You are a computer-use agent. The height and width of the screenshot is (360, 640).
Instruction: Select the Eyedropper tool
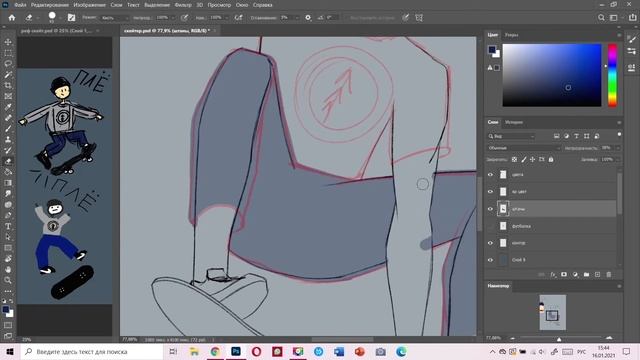point(8,107)
